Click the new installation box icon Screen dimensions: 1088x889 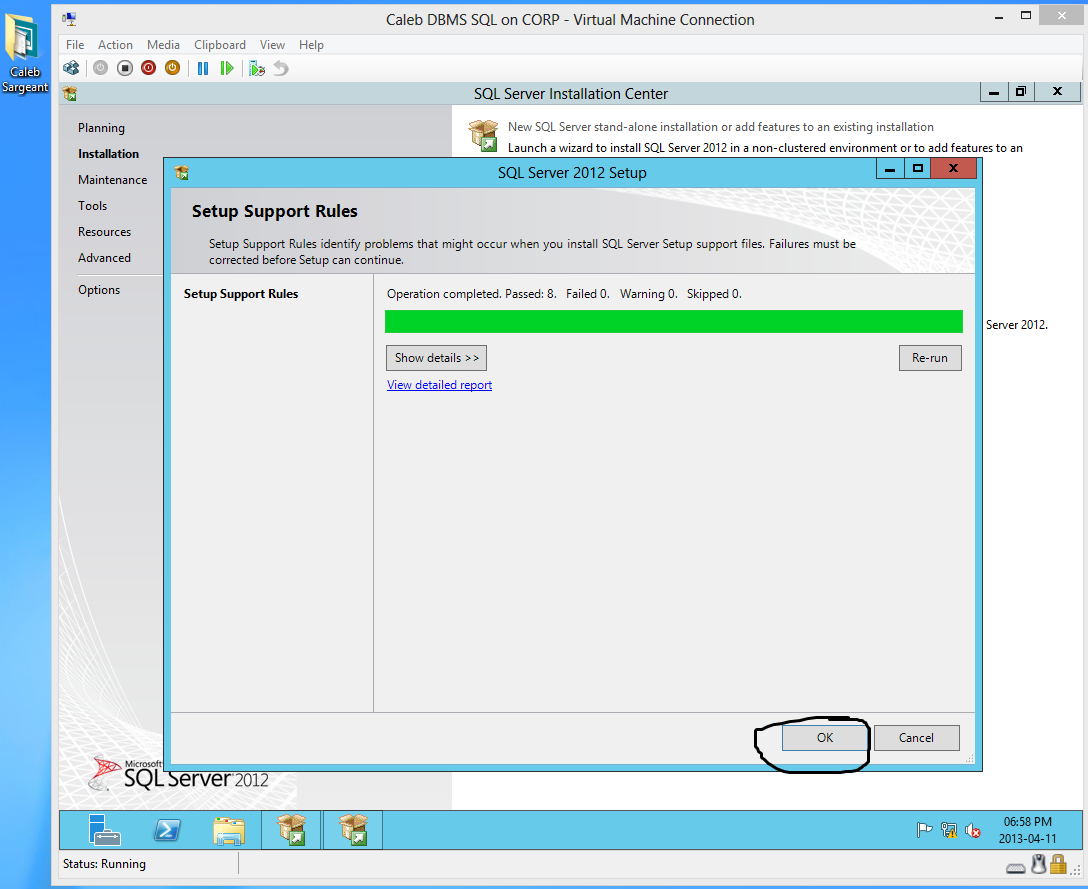(x=484, y=135)
